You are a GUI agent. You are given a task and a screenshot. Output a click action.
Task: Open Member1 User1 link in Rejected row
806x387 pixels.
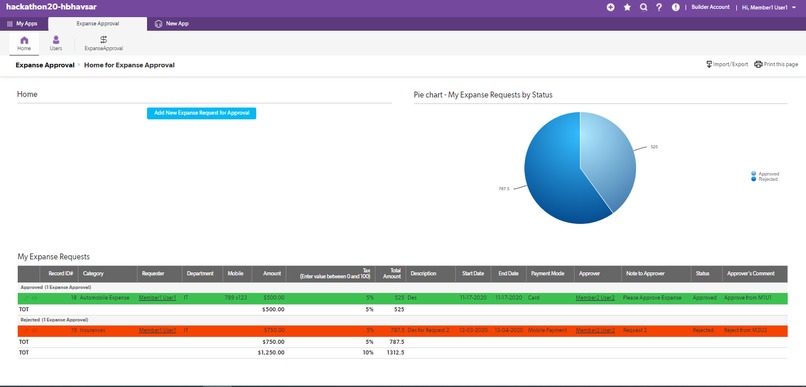(157, 330)
